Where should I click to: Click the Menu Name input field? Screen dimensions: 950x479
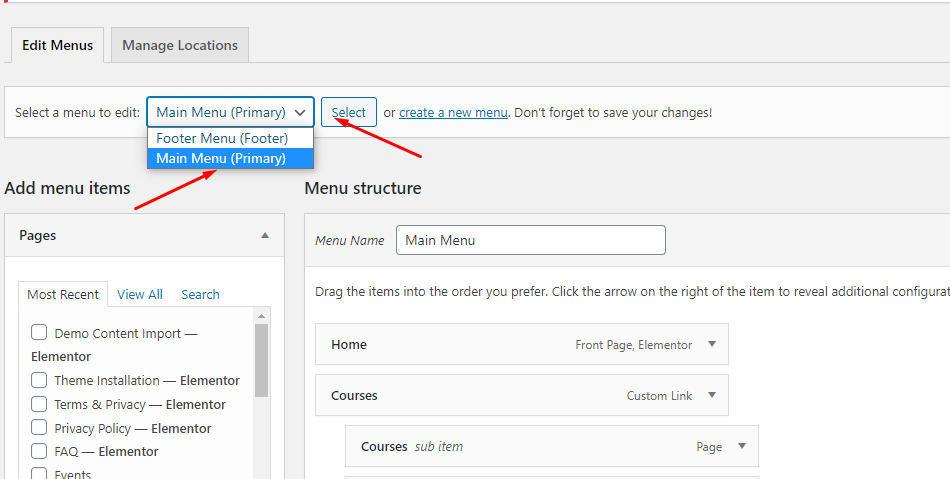531,240
